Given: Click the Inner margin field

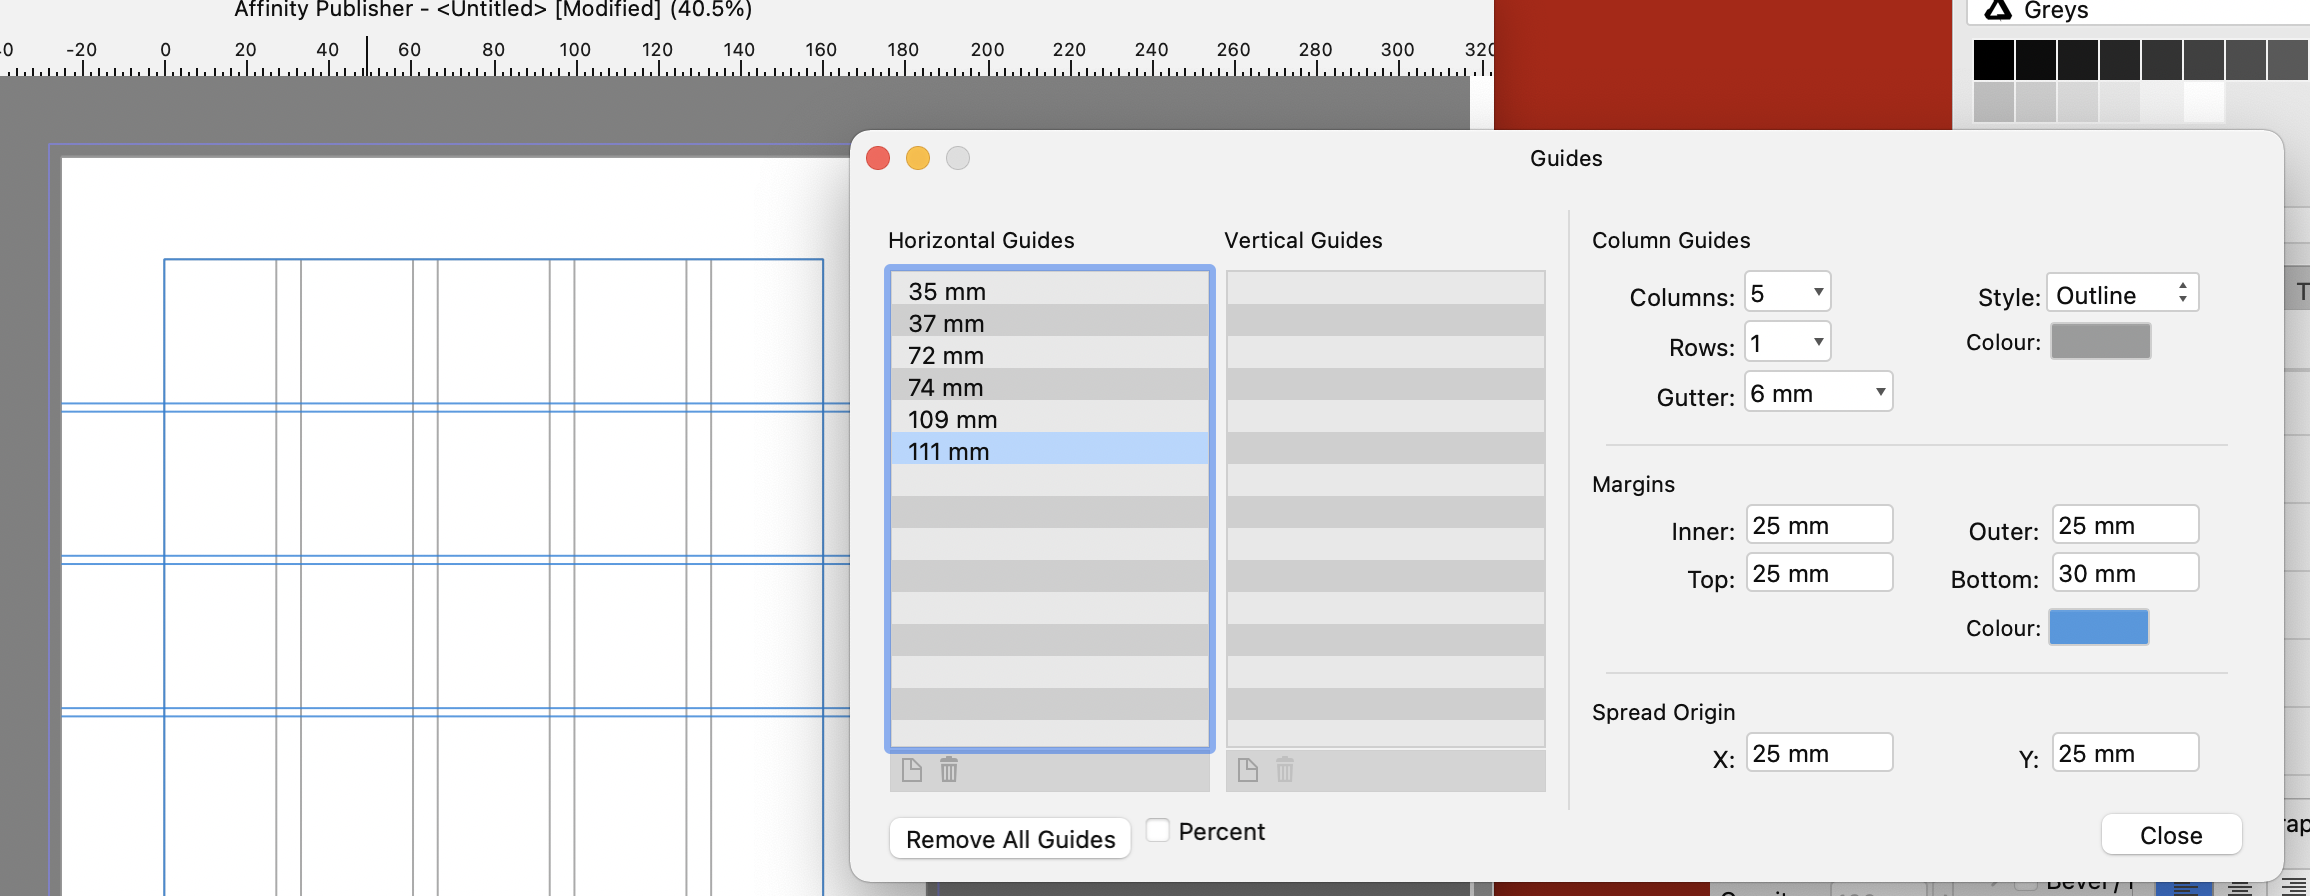Looking at the screenshot, I should [x=1819, y=525].
